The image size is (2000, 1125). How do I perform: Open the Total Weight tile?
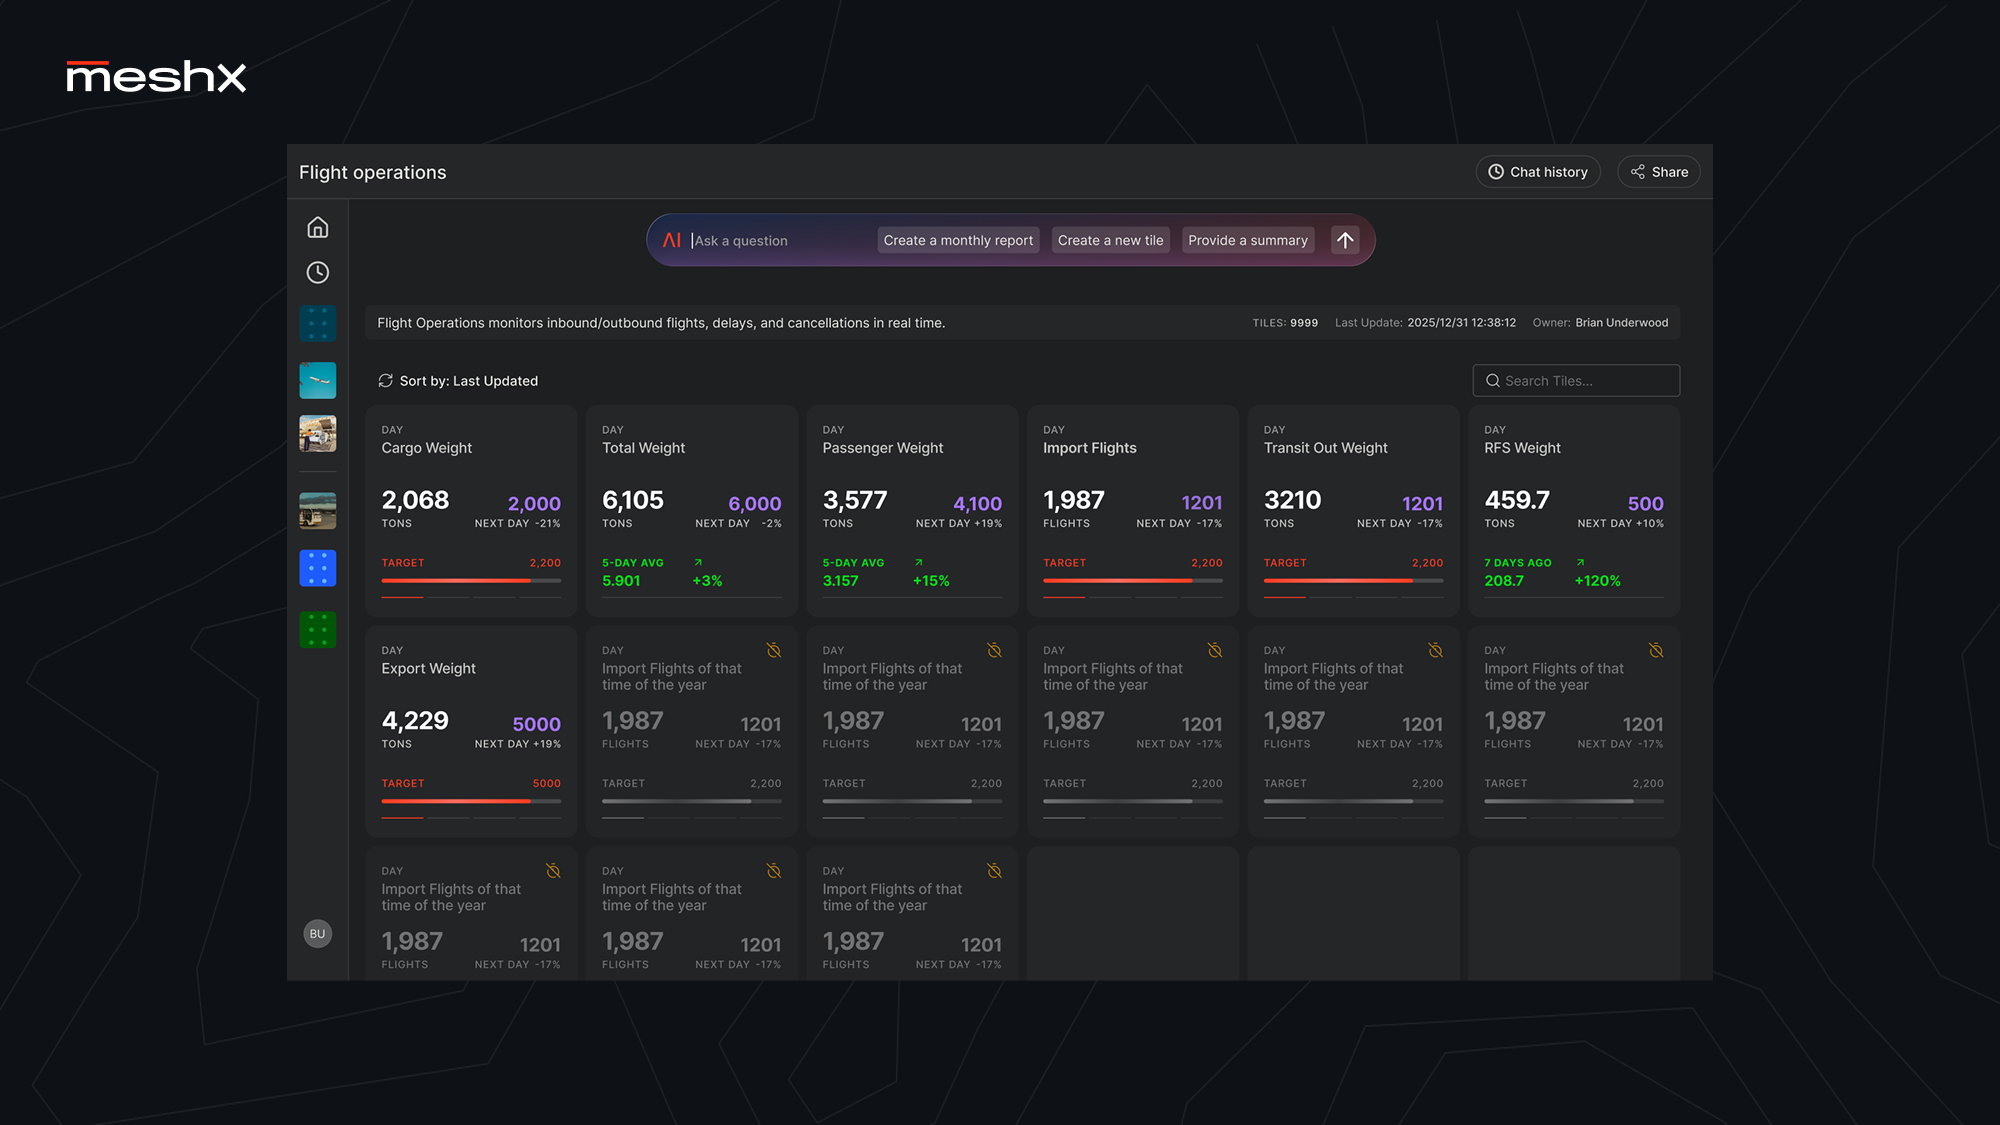click(692, 511)
